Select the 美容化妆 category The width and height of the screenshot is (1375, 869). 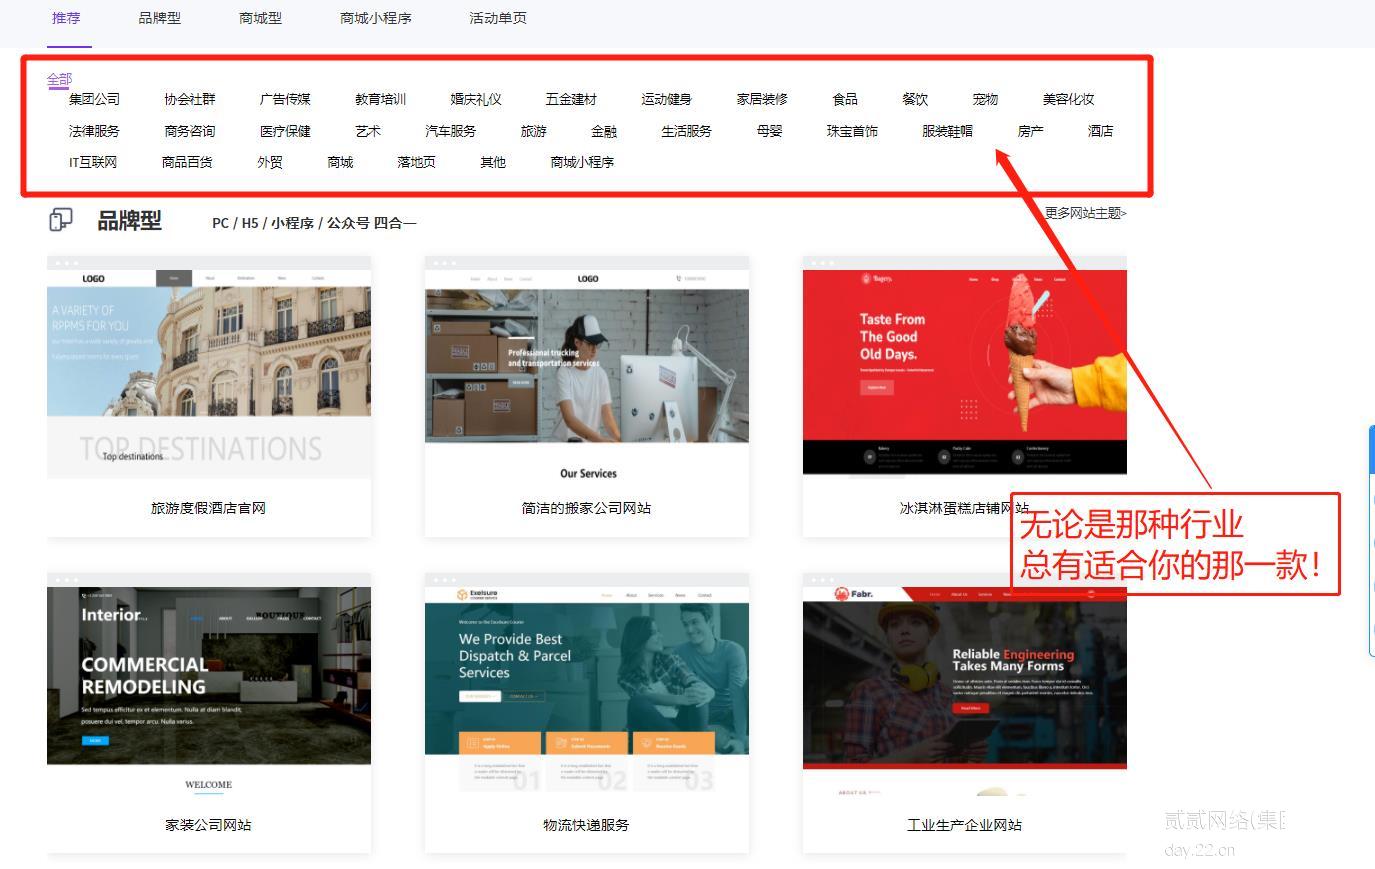pyautogui.click(x=1068, y=99)
